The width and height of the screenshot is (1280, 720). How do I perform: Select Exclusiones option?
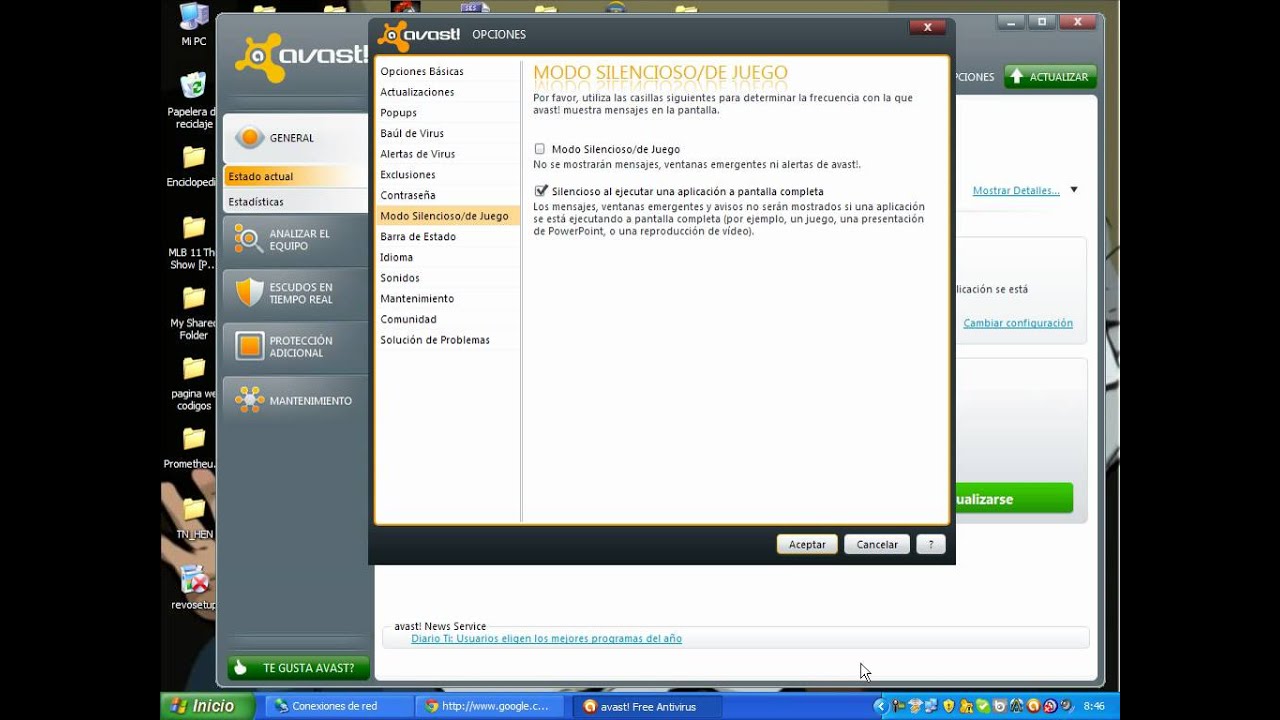click(x=448, y=175)
